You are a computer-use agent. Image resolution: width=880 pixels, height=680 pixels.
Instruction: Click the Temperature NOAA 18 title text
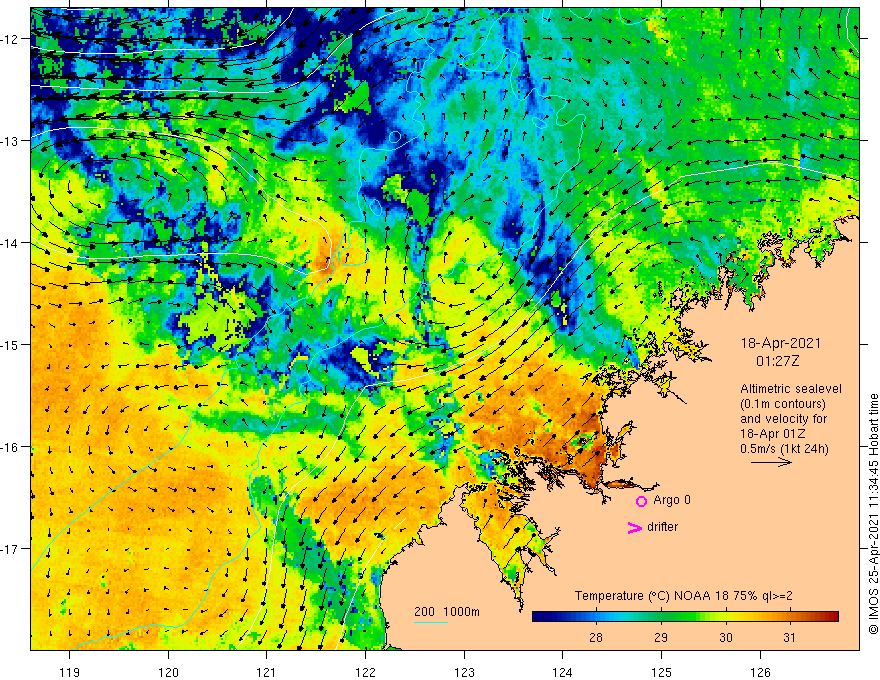[x=684, y=596]
